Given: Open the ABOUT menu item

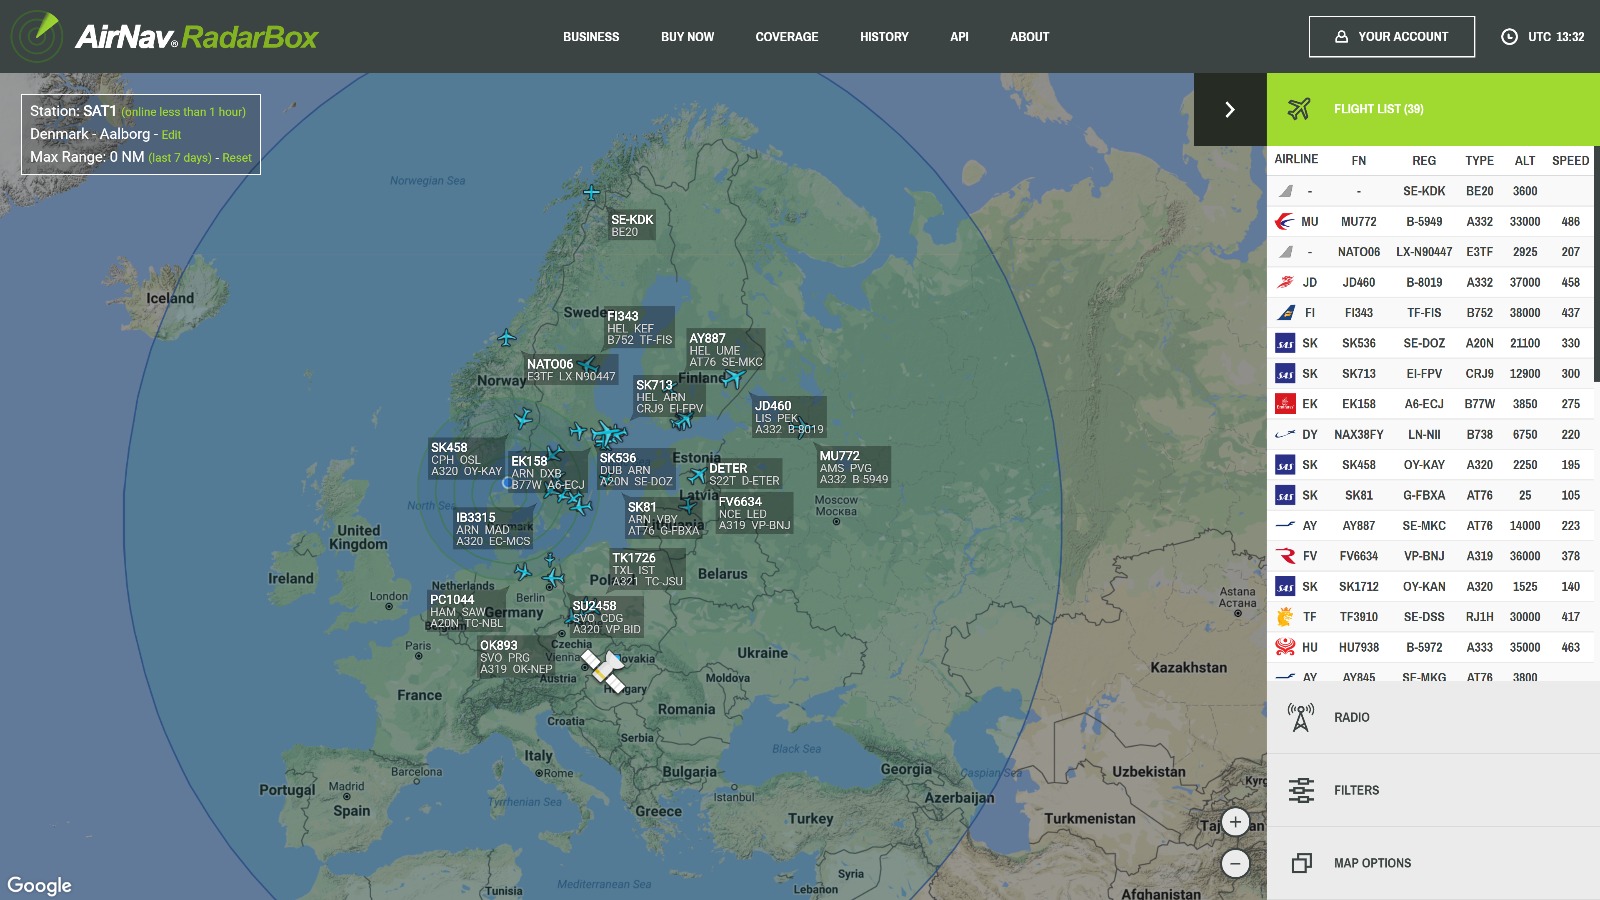Looking at the screenshot, I should click(x=1029, y=37).
